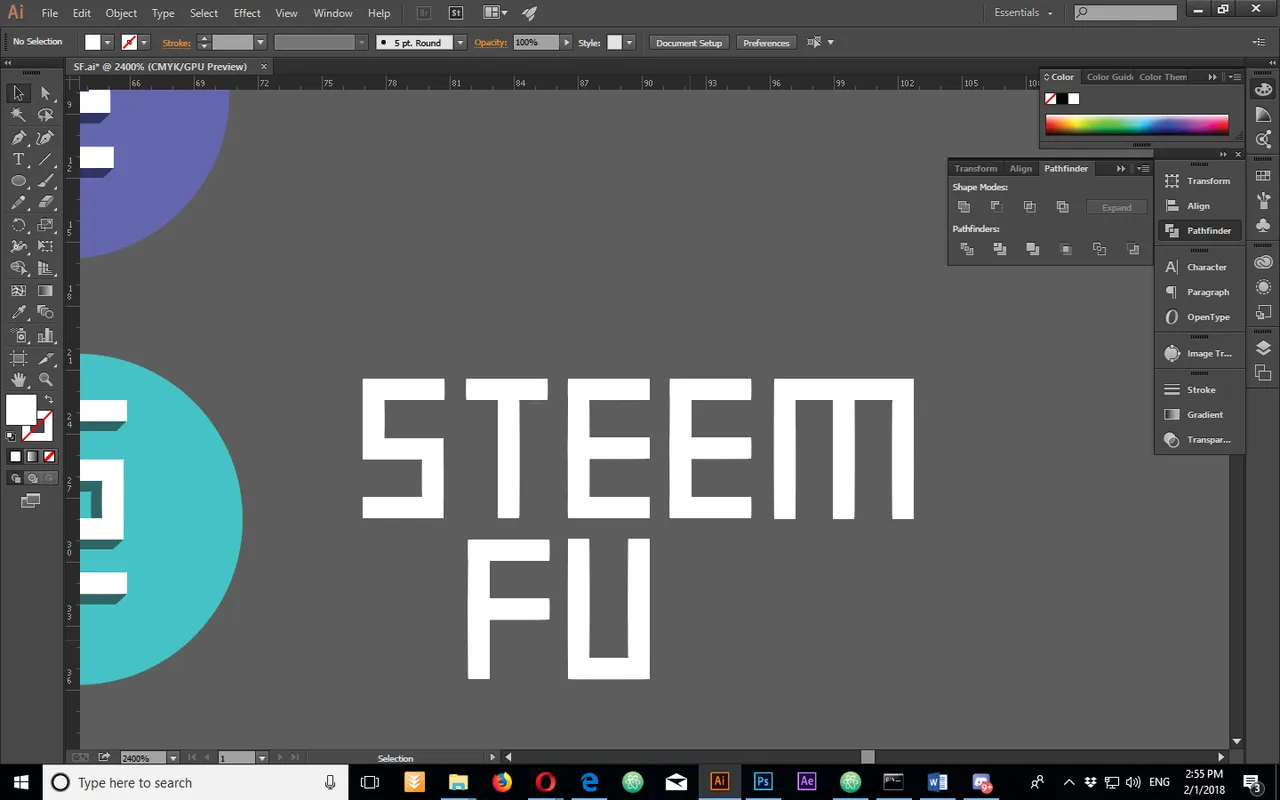The width and height of the screenshot is (1280, 800).
Task: Click the Unite shape mode icon
Action: pos(964,207)
